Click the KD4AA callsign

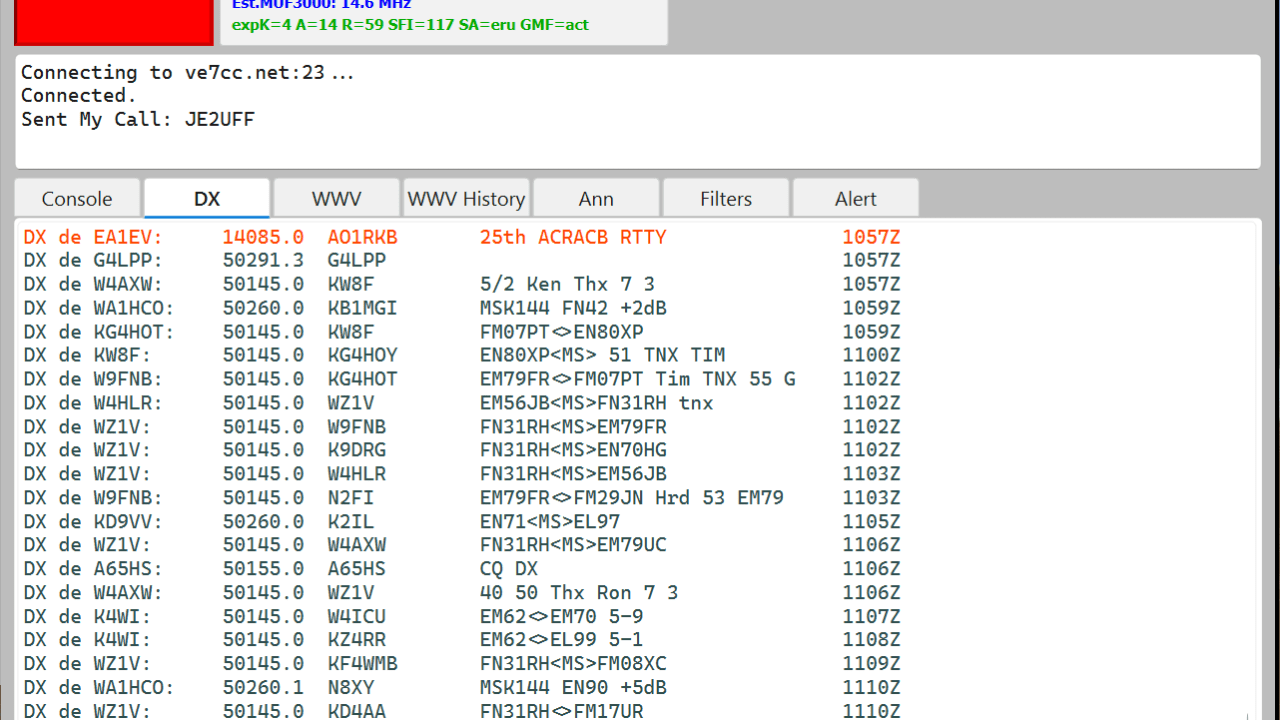click(x=356, y=711)
